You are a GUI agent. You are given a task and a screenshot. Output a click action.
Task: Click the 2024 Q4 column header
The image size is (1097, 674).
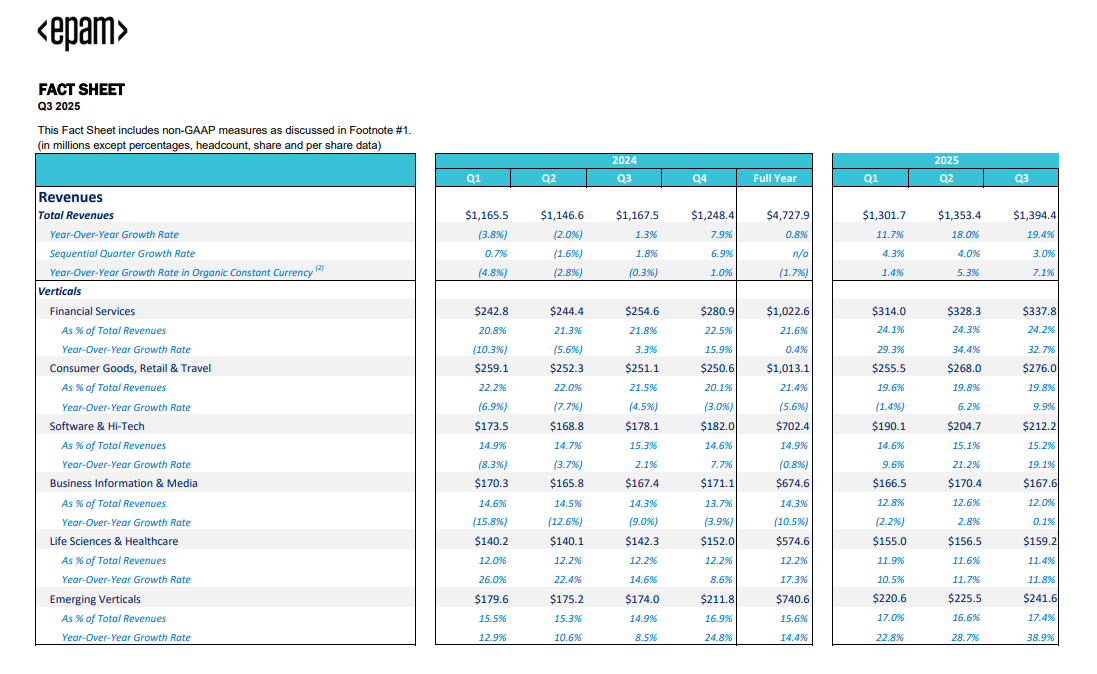699,178
